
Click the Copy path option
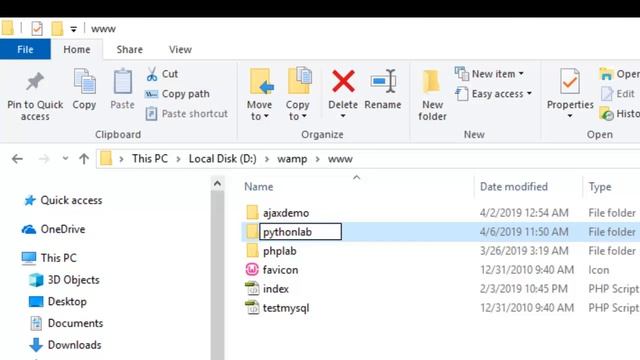(x=178, y=94)
